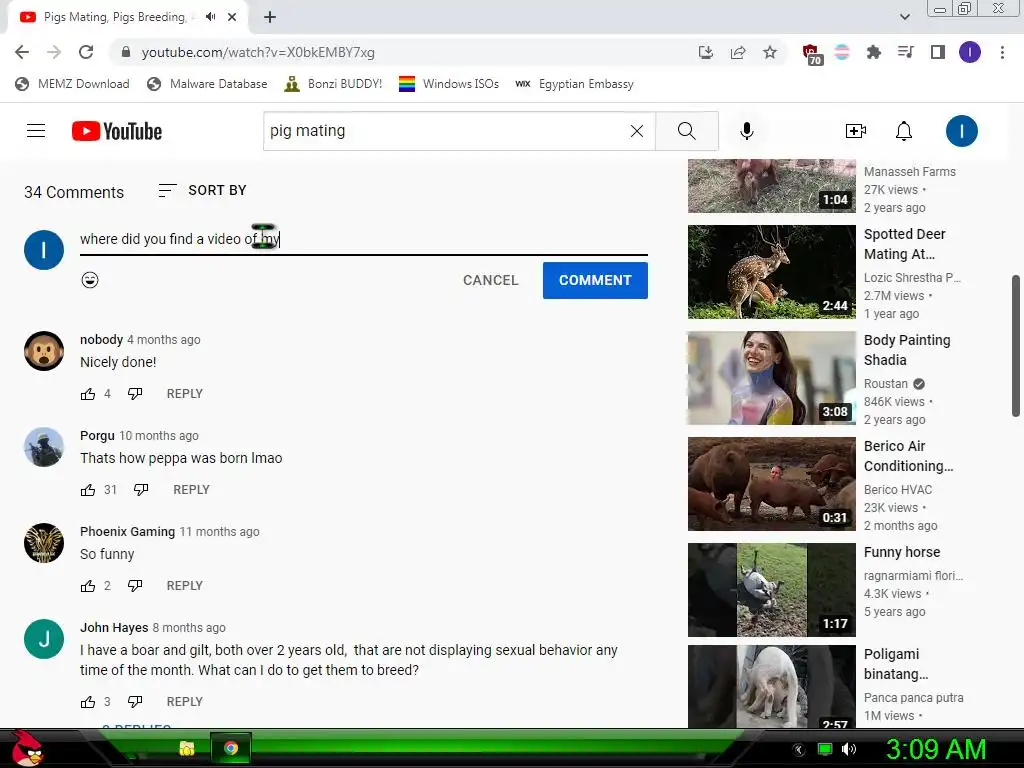Image resolution: width=1024 pixels, height=768 pixels.
Task: Run the search with magnifier button
Action: point(686,131)
